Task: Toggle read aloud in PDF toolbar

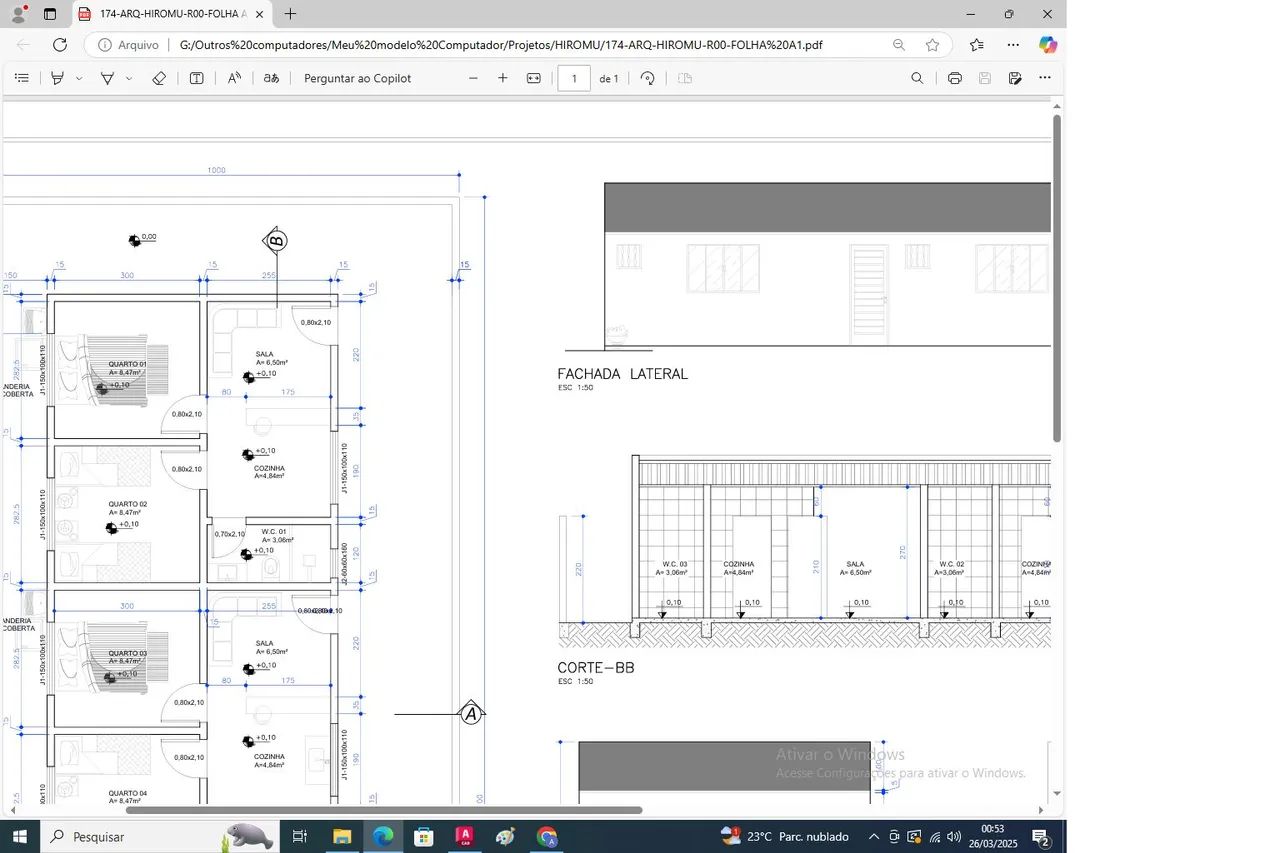Action: (234, 78)
